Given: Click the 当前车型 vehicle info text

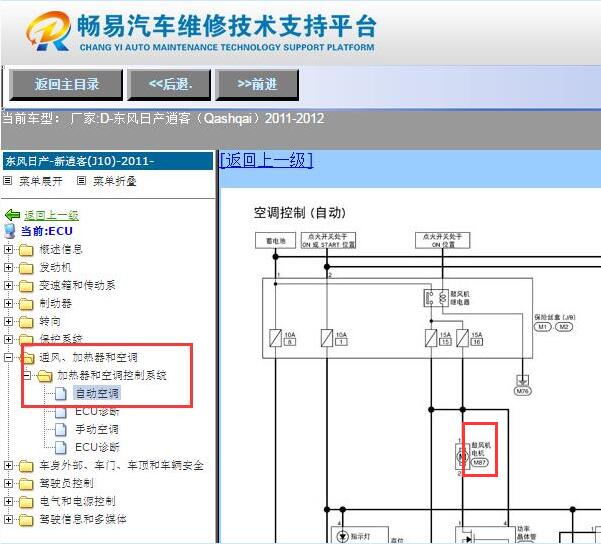Looking at the screenshot, I should [163, 118].
